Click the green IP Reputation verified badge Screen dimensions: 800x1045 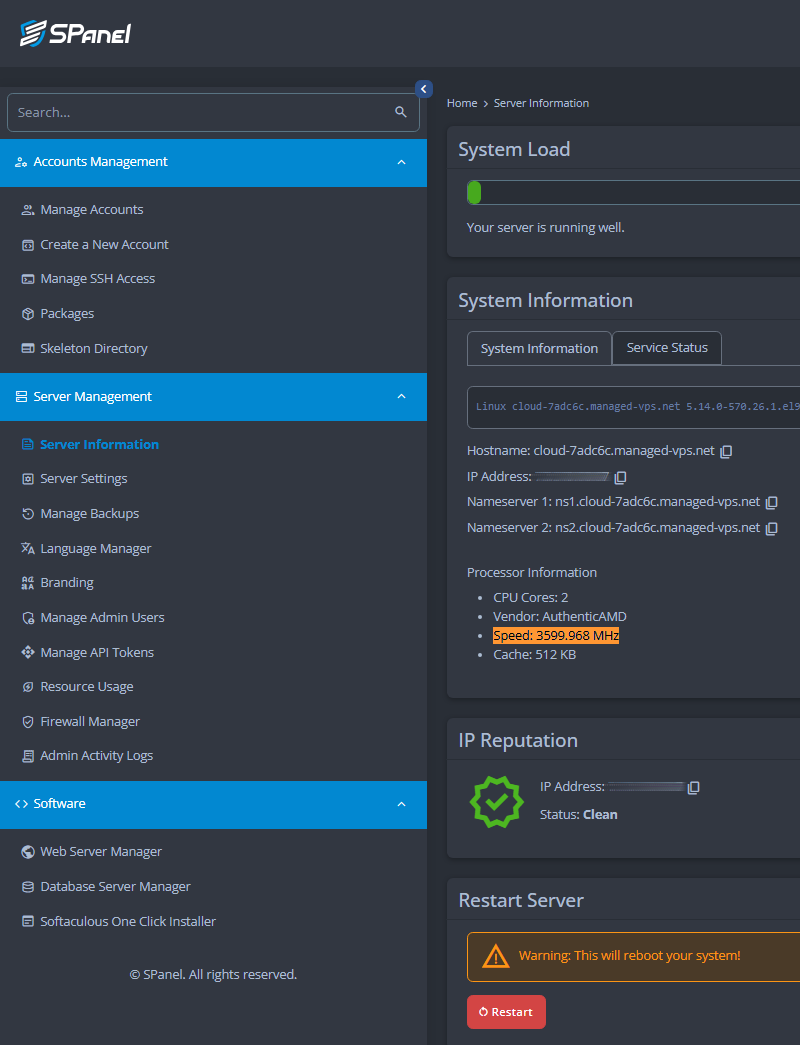pos(497,802)
